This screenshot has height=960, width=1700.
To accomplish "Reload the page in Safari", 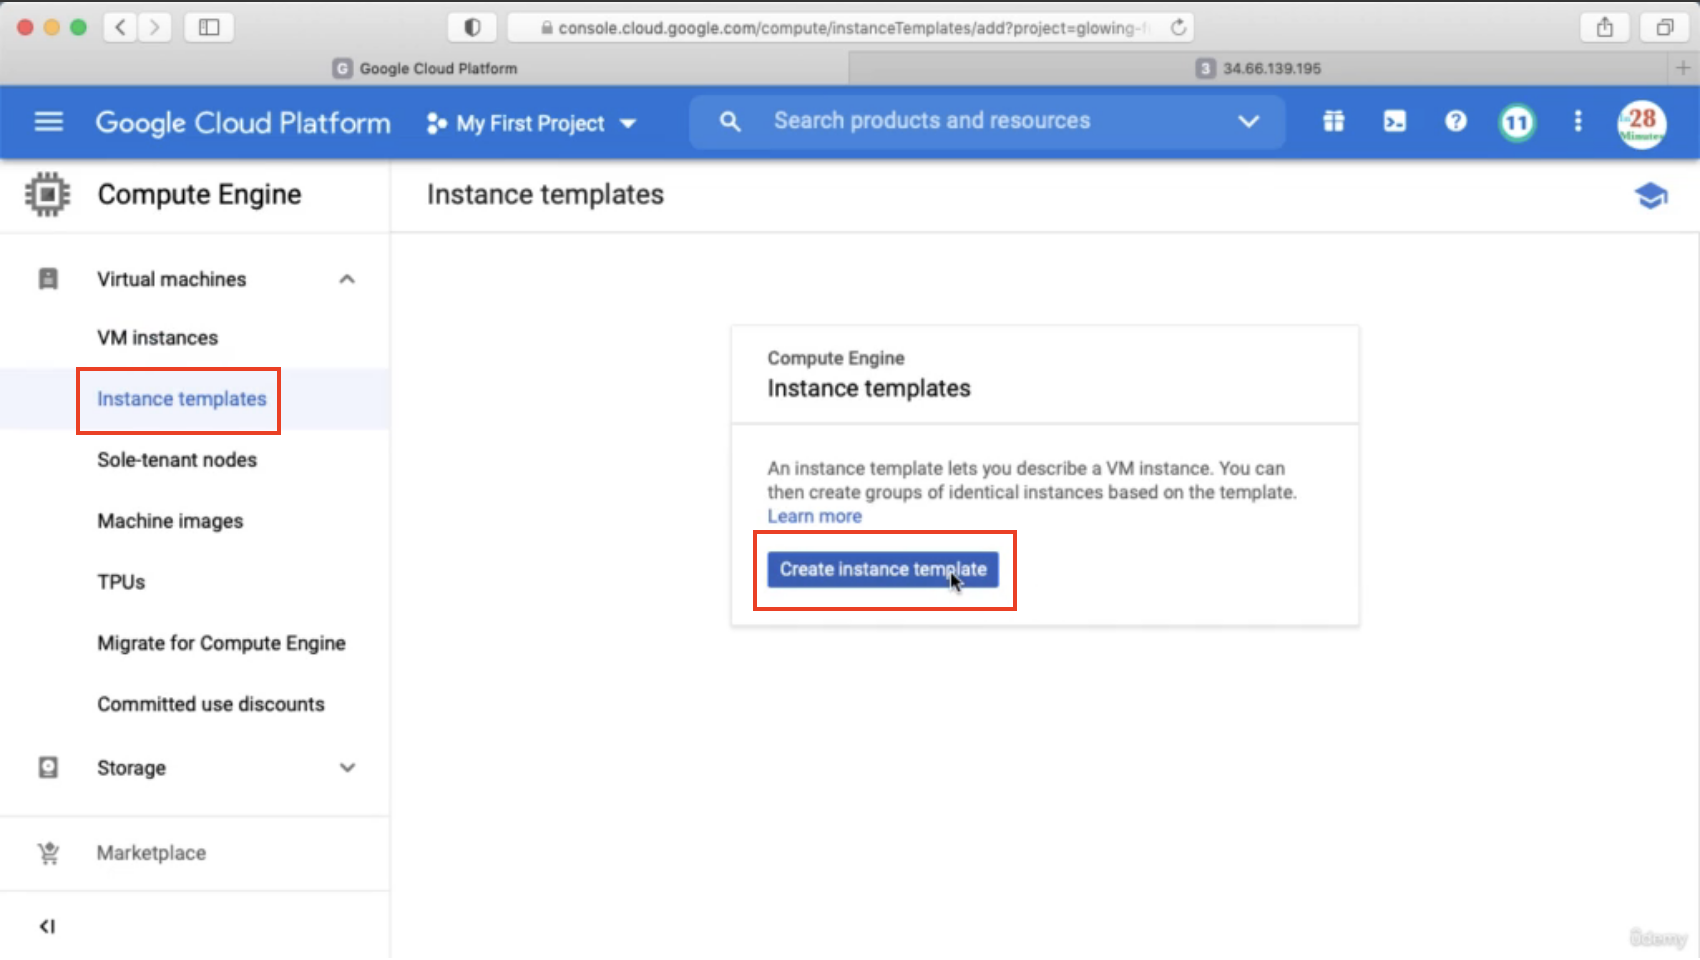I will [1178, 27].
